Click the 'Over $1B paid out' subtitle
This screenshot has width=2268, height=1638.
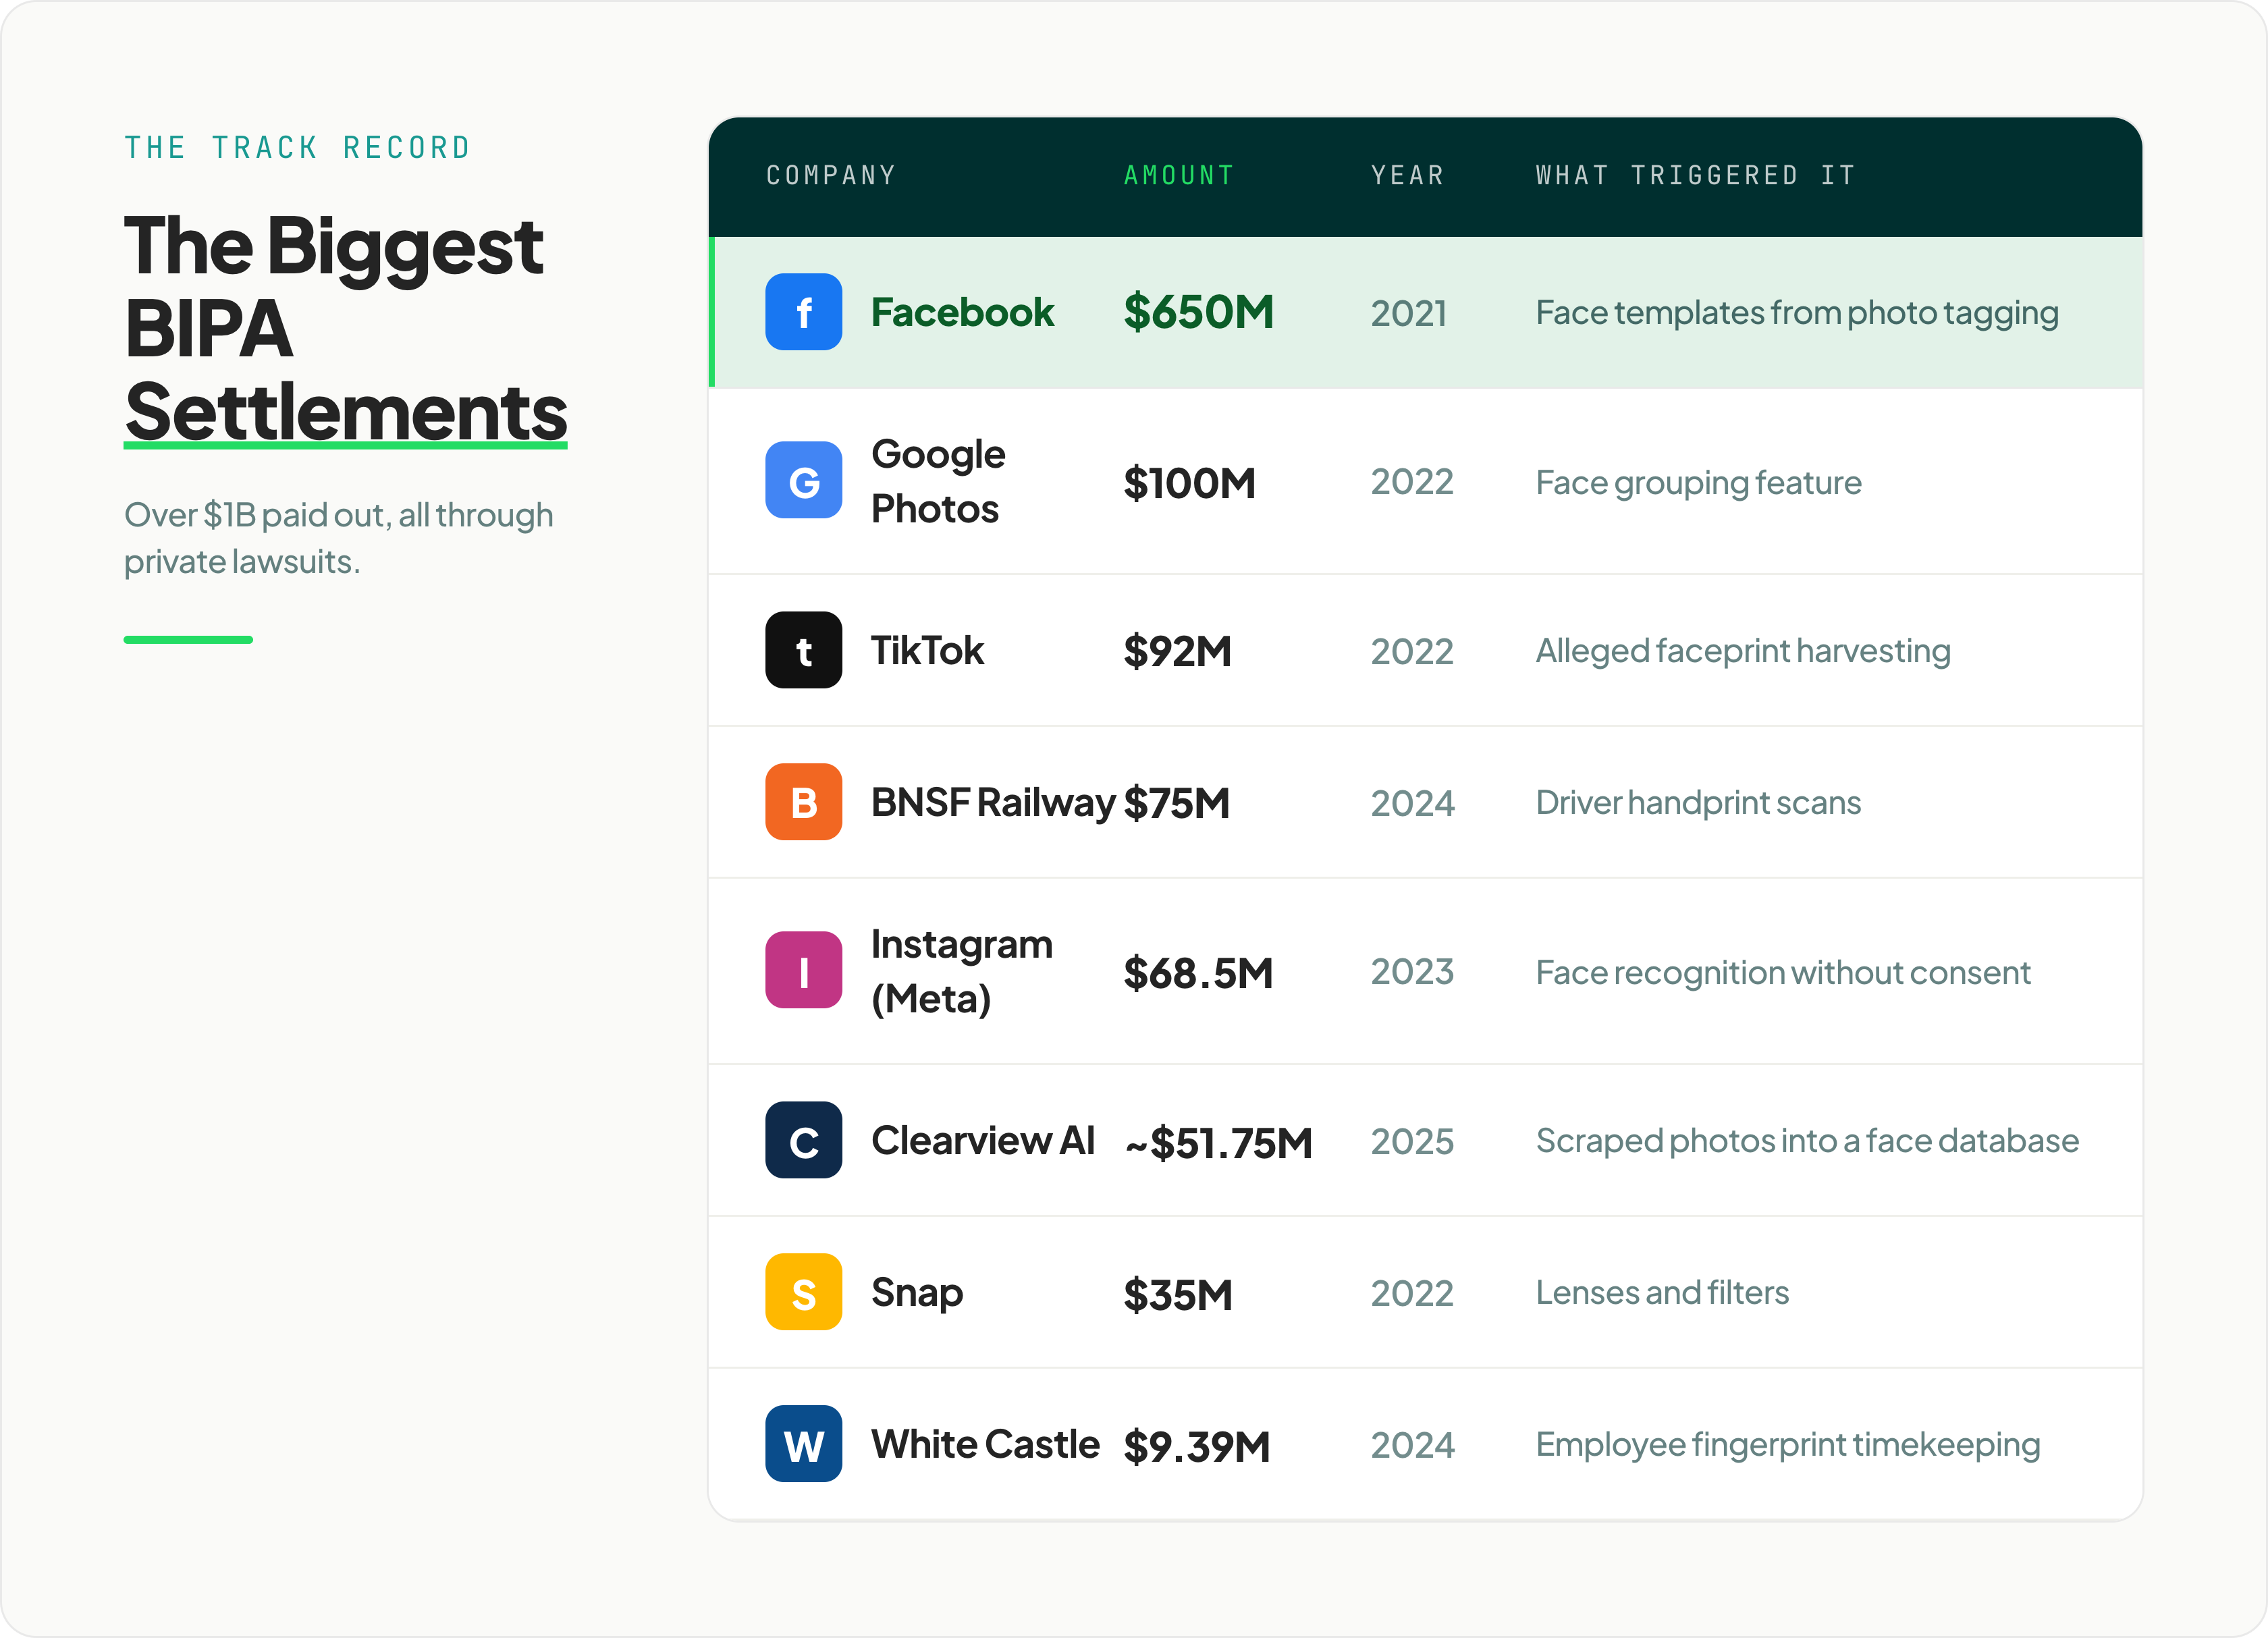338,538
